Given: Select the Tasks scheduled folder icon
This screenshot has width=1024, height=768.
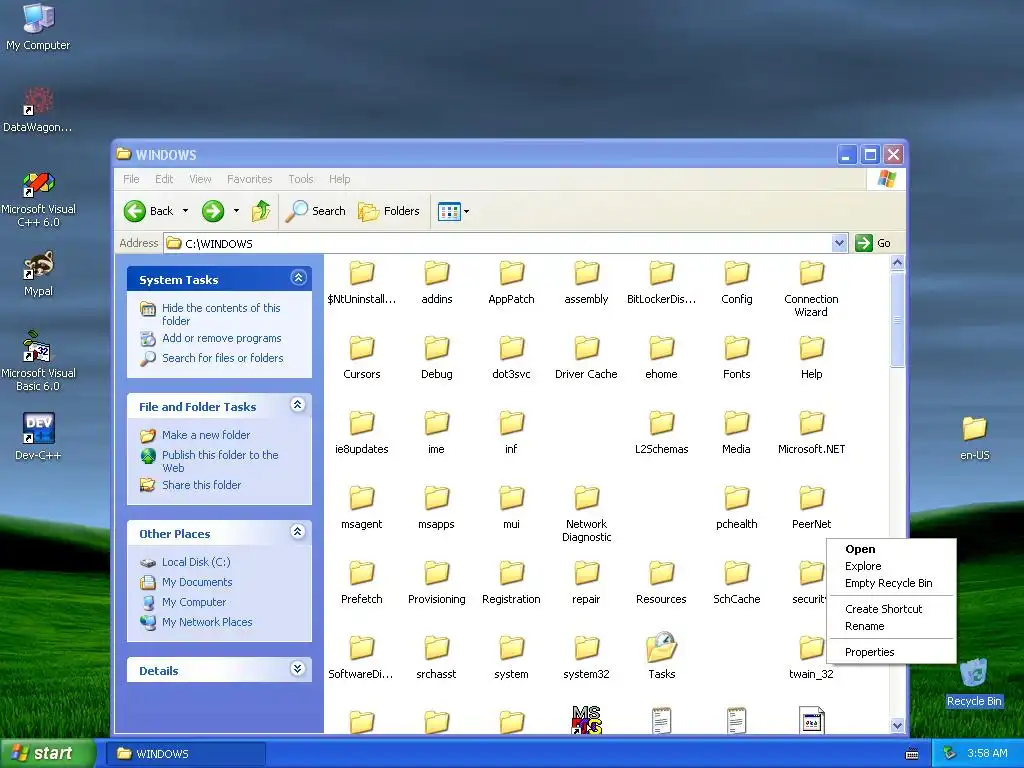Looking at the screenshot, I should click(662, 647).
